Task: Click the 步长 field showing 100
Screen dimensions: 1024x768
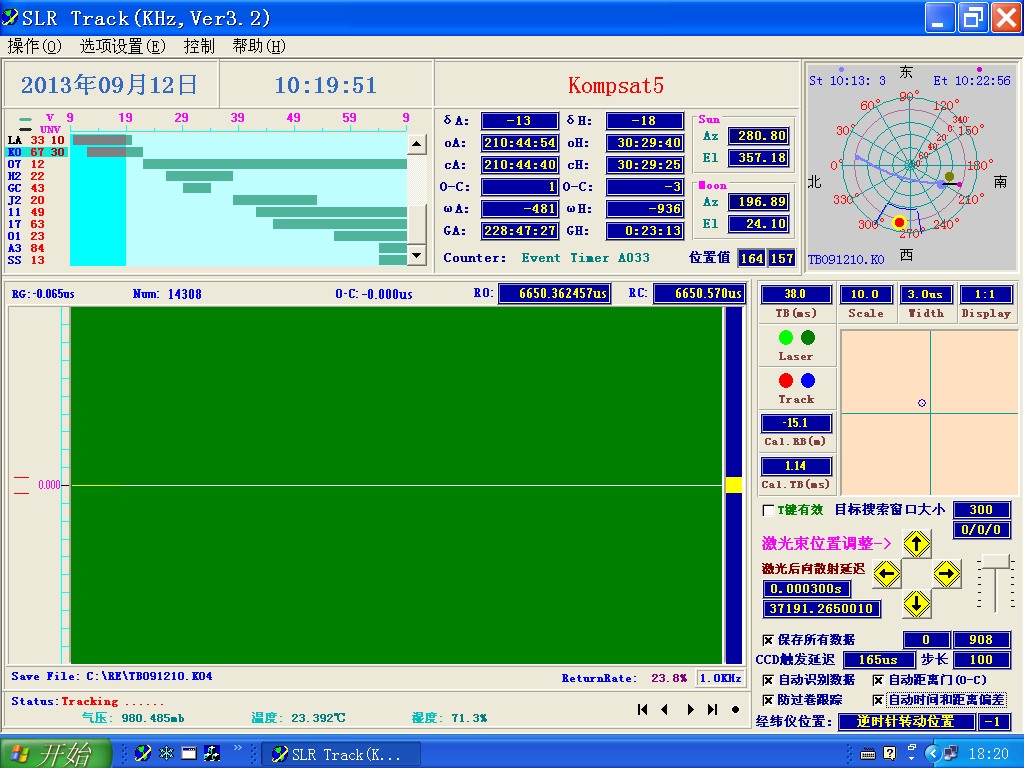Action: (982, 660)
